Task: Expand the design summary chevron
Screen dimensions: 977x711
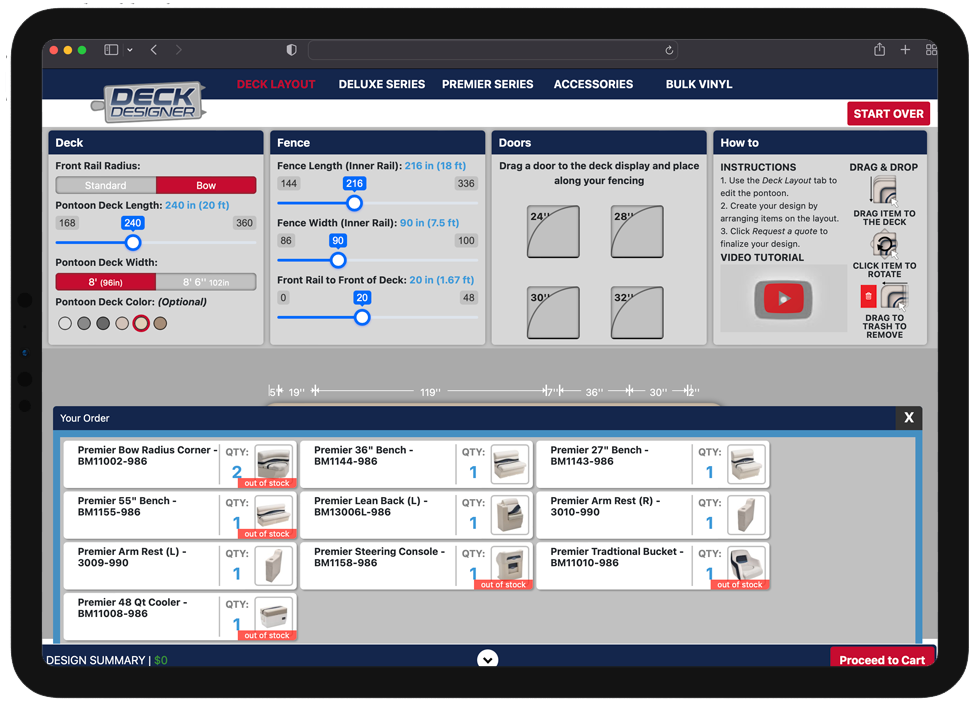Action: pyautogui.click(x=488, y=659)
